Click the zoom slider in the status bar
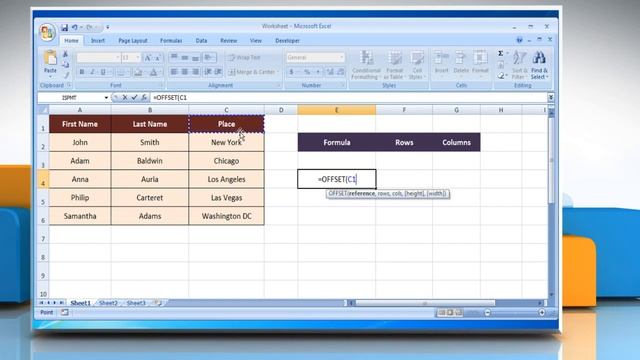Screen dimensions: 640x360 point(514,313)
